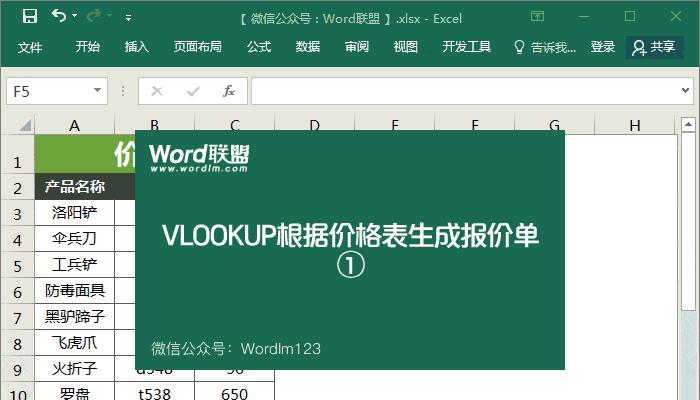Viewport: 700px width, 400px height.
Task: Switch to the 页面布局 ribbon tab
Action: coord(198,46)
